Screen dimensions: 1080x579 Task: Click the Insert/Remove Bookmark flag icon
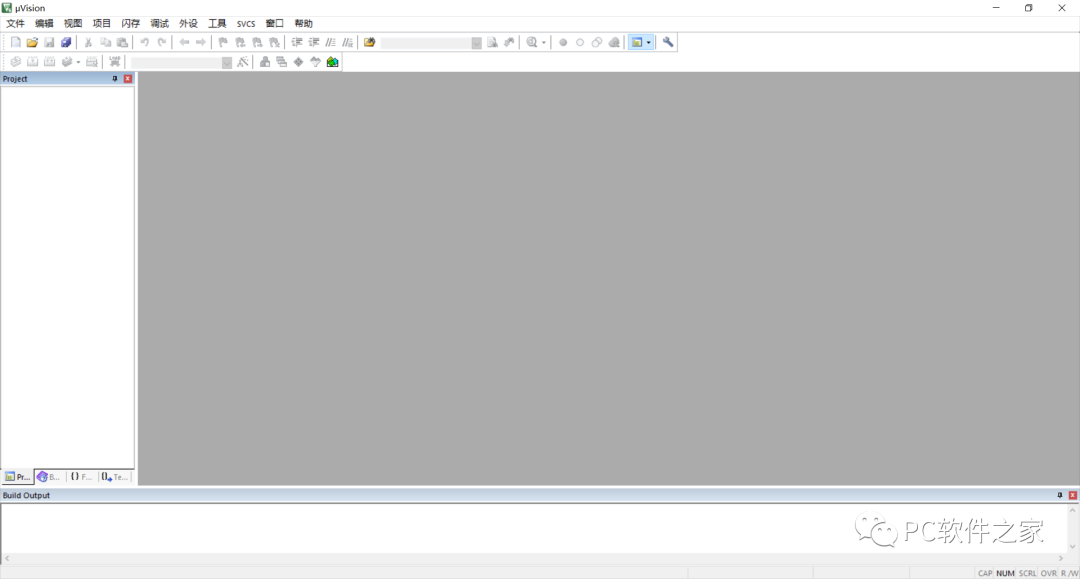tap(223, 42)
